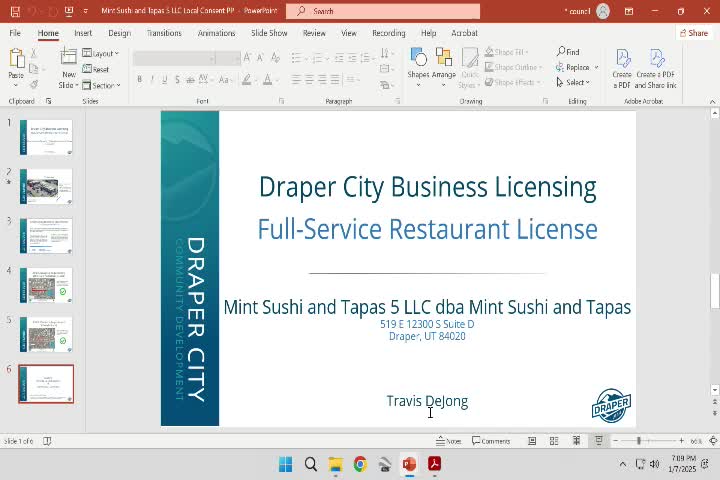Switch to the Slide Show tab

coord(269,33)
